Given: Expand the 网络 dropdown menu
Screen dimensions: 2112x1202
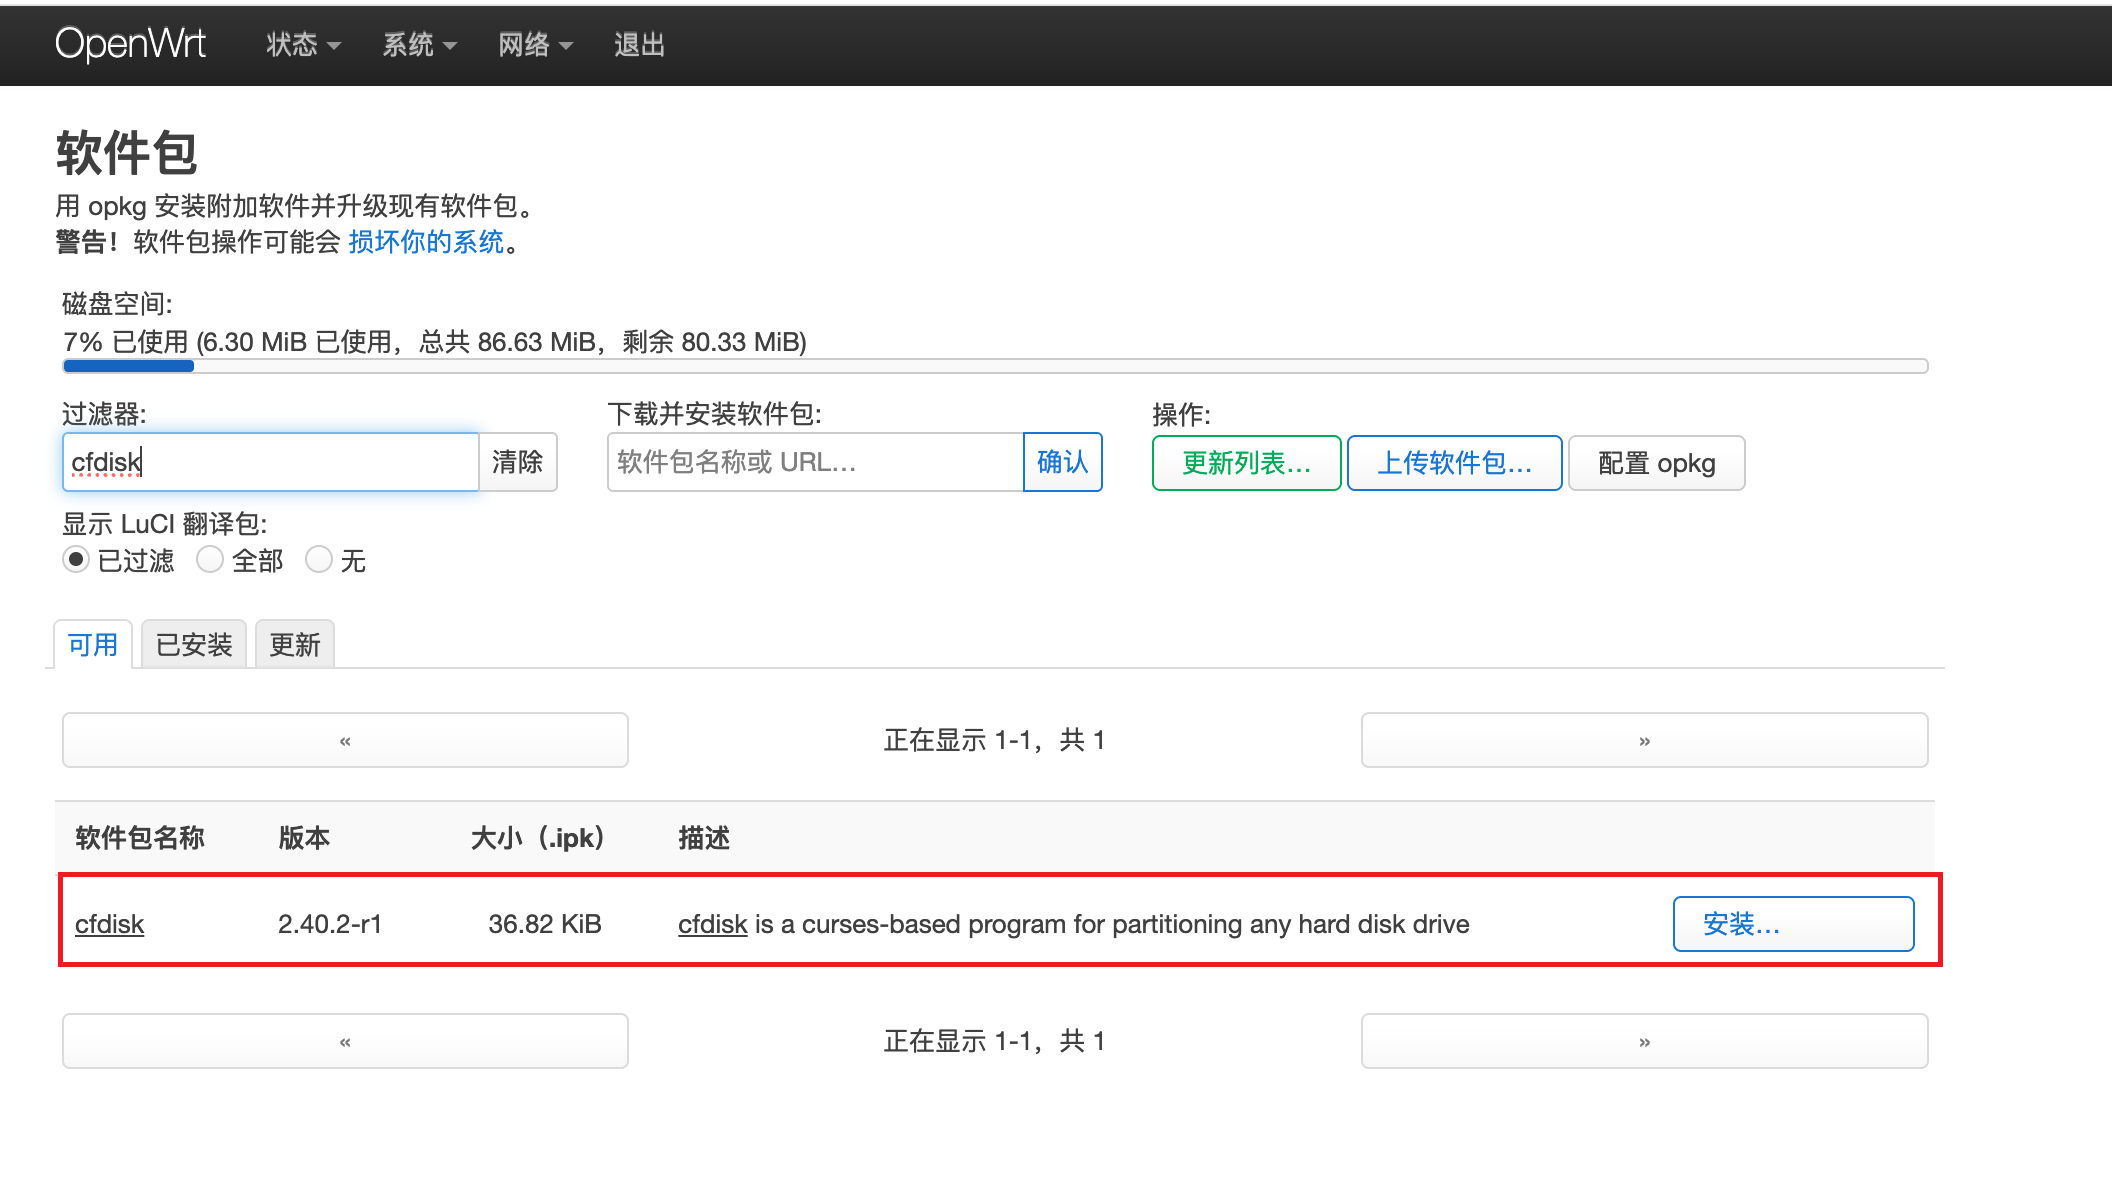Looking at the screenshot, I should tap(535, 45).
